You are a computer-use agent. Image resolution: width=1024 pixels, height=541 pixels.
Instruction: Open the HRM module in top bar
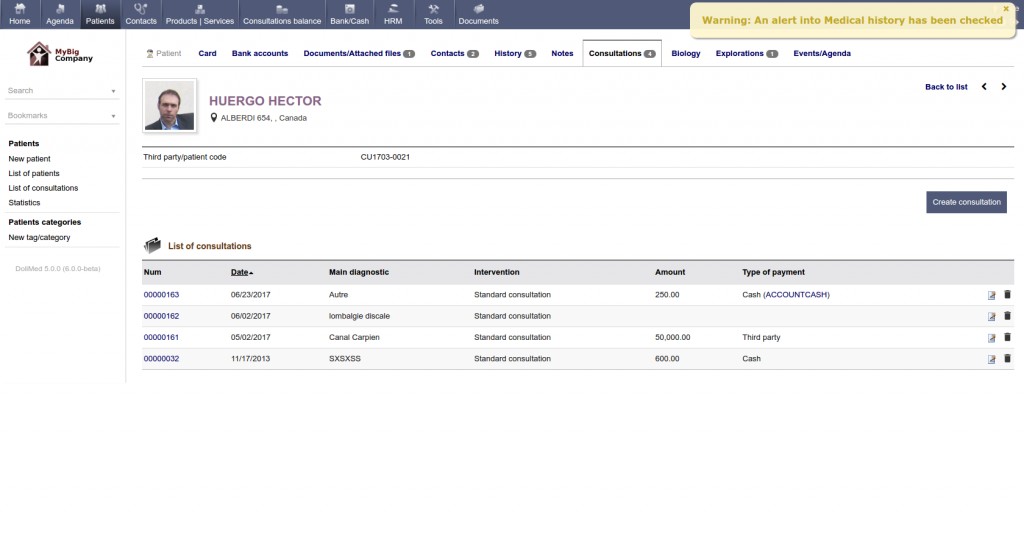point(392,14)
